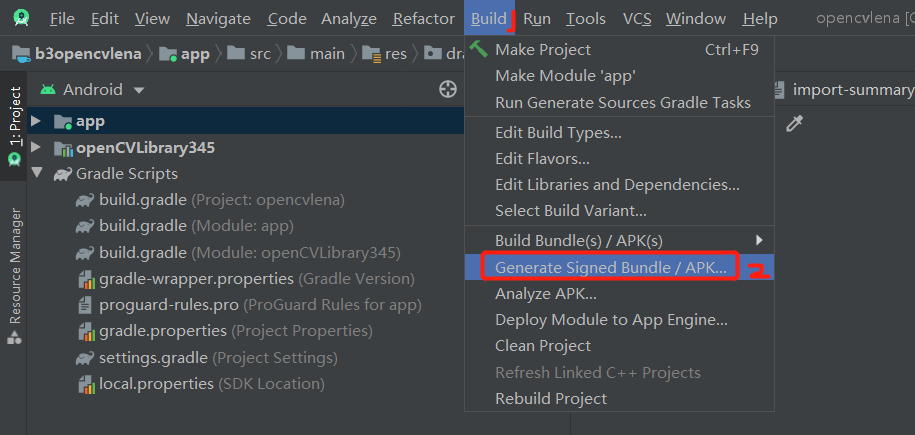Open the VCS menu
The height and width of the screenshot is (435, 915).
pyautogui.click(x=637, y=19)
